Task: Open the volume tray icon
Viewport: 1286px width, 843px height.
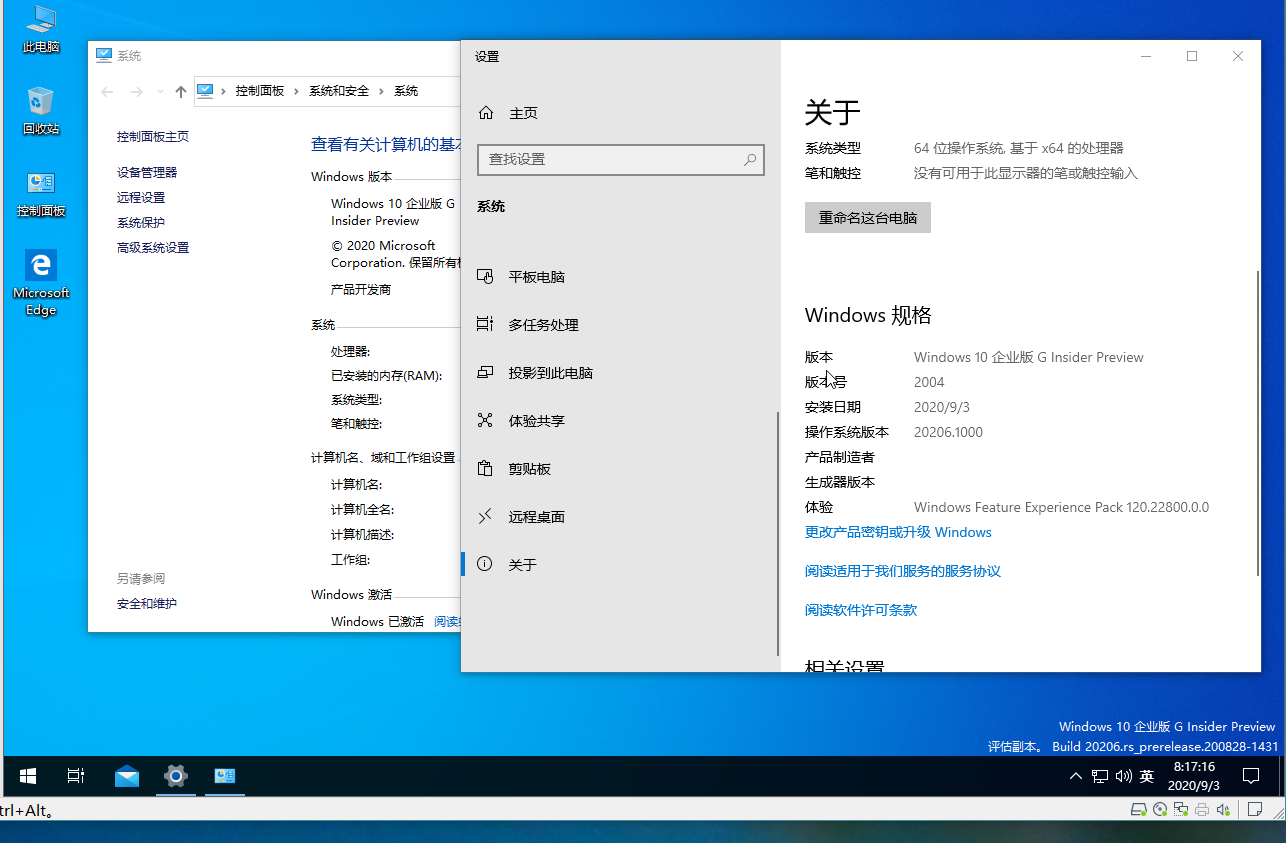Action: tap(1123, 776)
